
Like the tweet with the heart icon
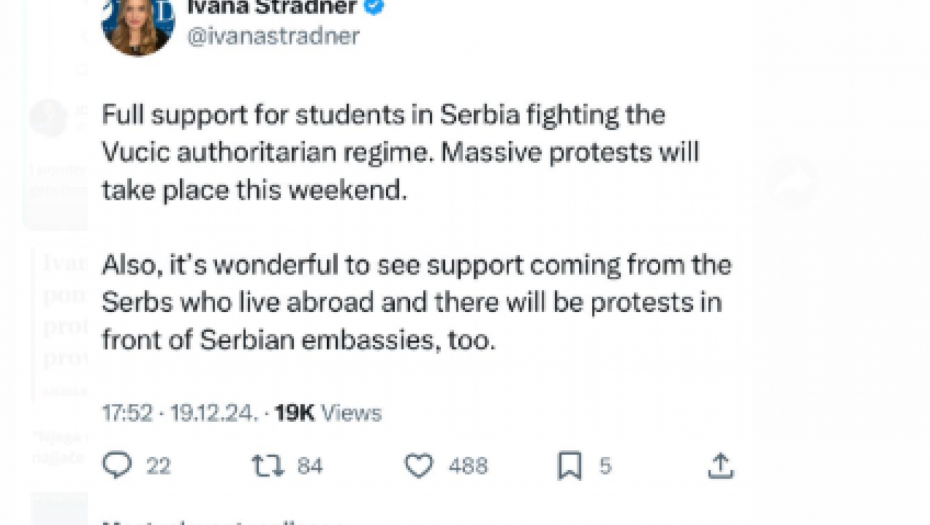(x=419, y=465)
